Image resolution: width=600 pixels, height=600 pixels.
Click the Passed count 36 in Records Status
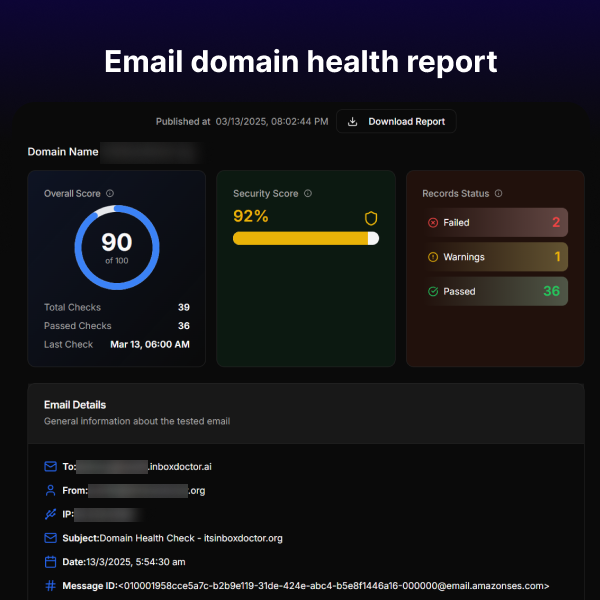(551, 291)
